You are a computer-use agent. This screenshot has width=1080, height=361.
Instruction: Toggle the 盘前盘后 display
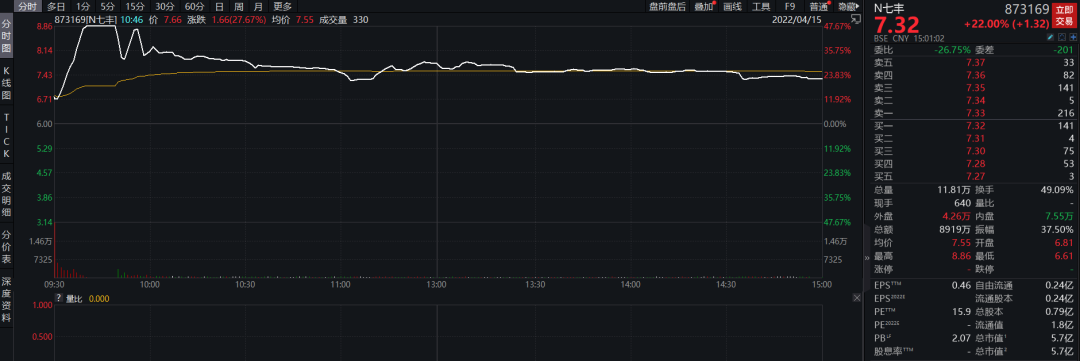pos(667,6)
